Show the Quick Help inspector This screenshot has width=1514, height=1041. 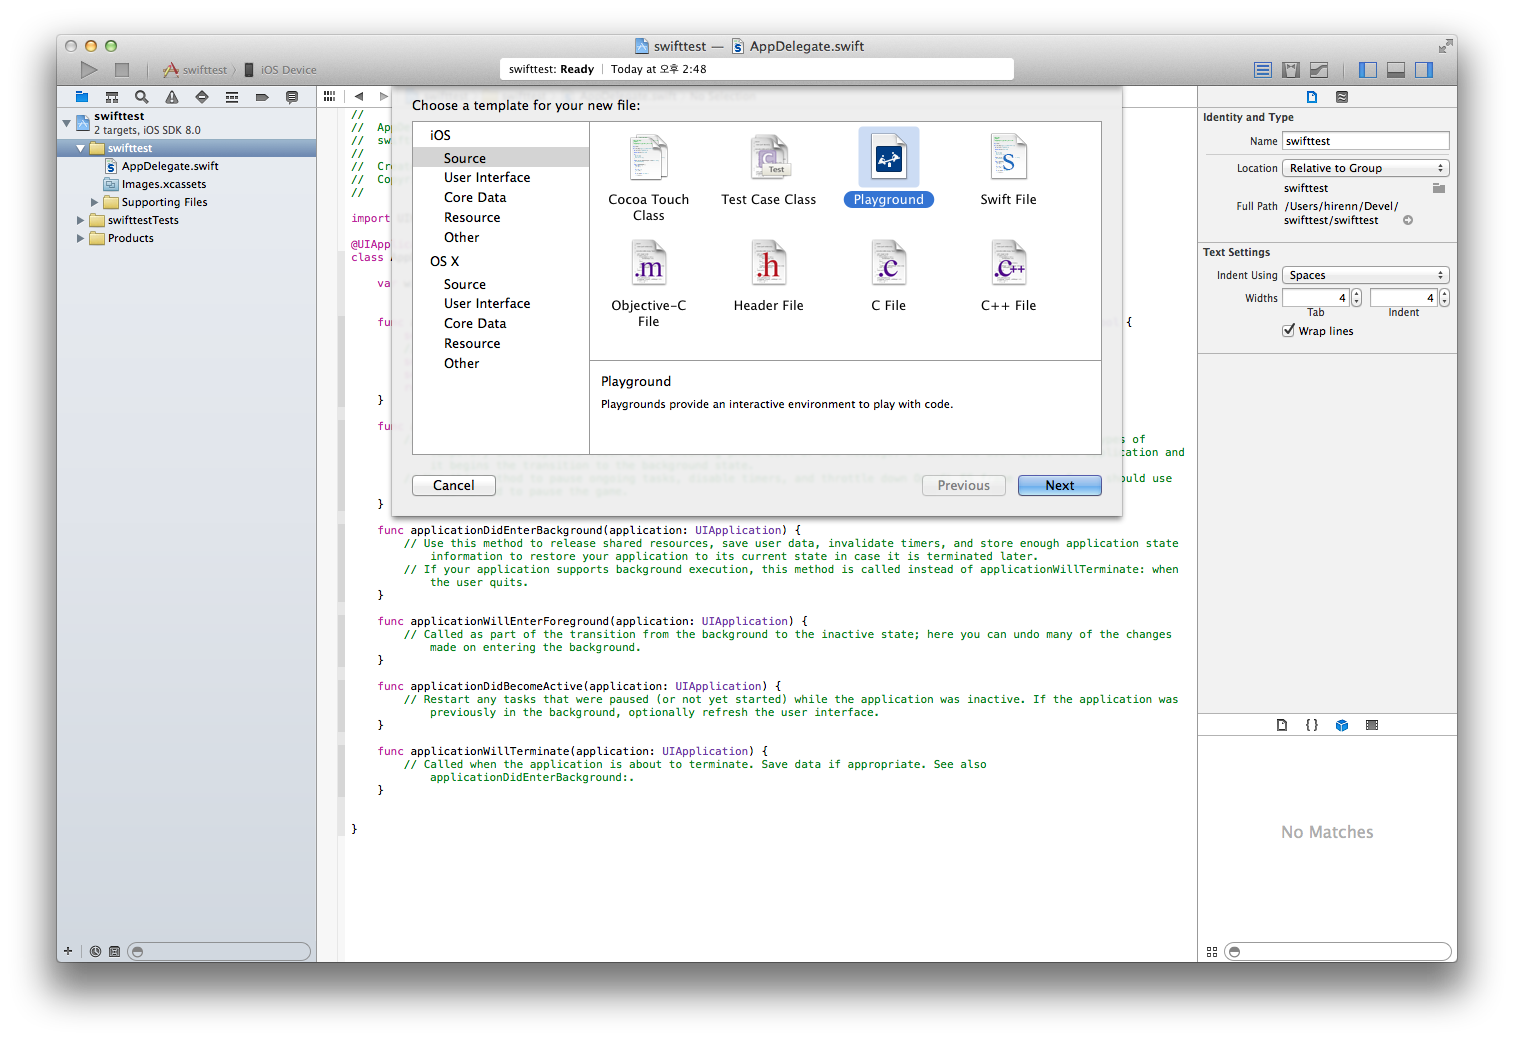click(x=1342, y=97)
